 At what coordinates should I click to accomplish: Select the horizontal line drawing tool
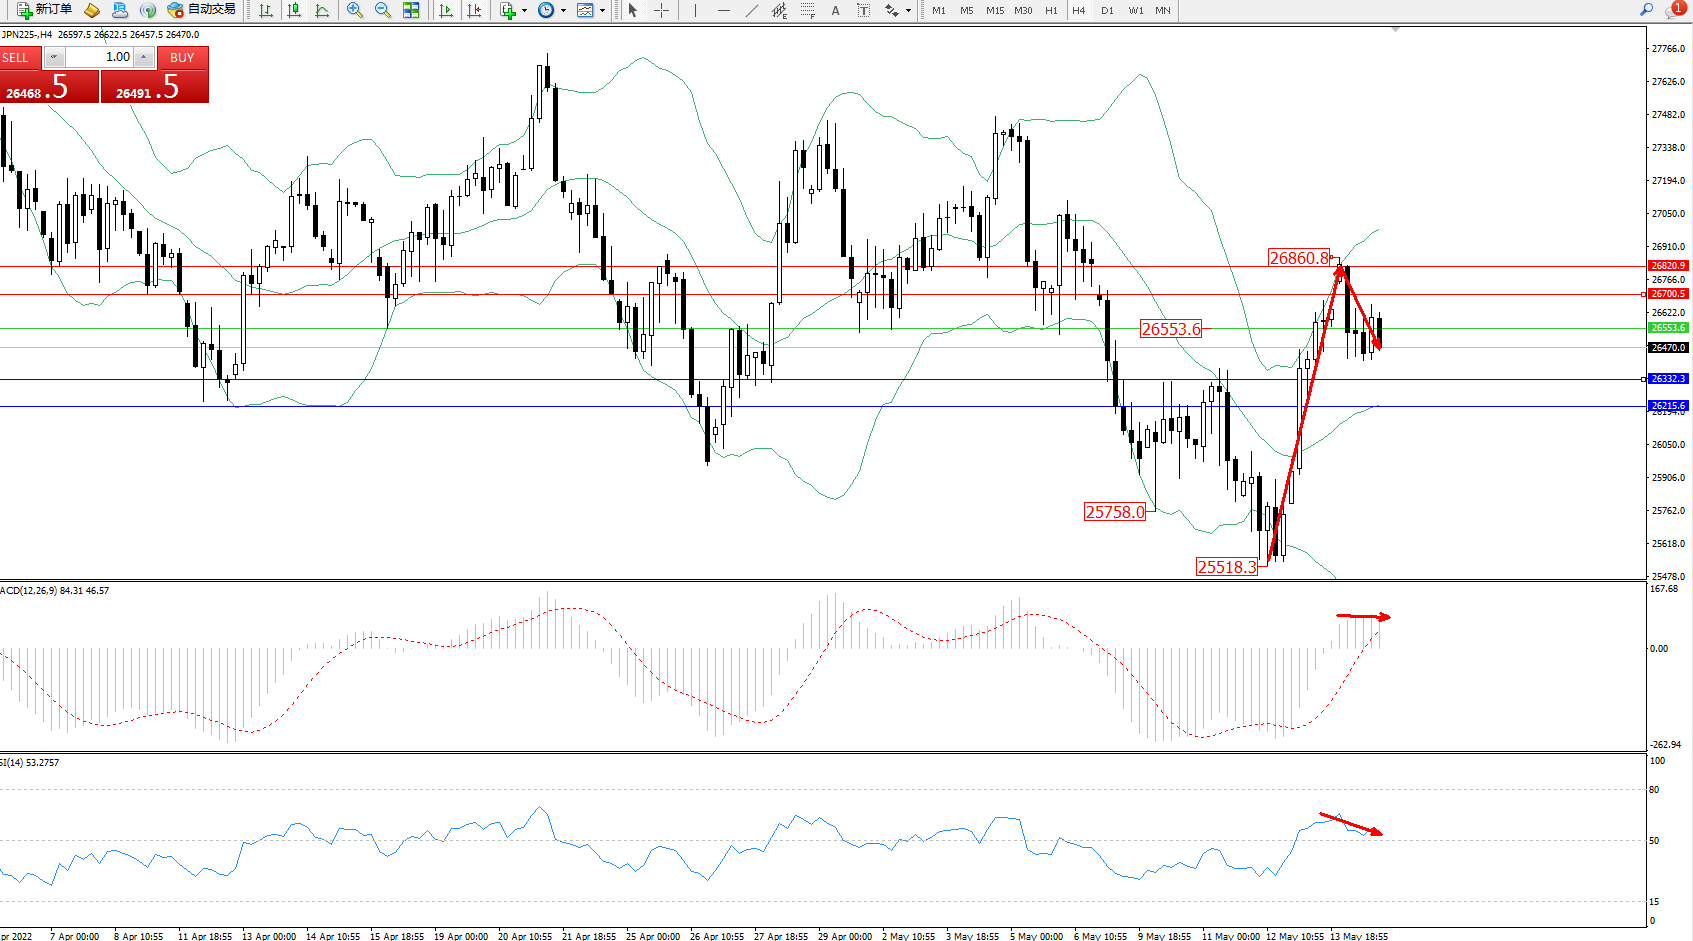(723, 10)
